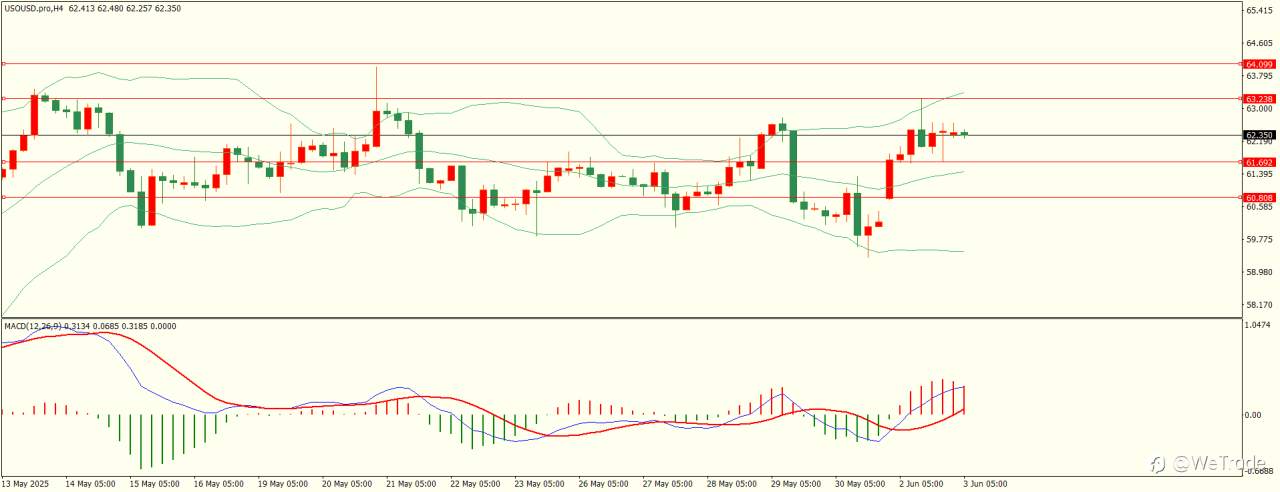The height and width of the screenshot is (492, 1280).
Task: Click the 20 May 05:00 time label
Action: [x=346, y=484]
